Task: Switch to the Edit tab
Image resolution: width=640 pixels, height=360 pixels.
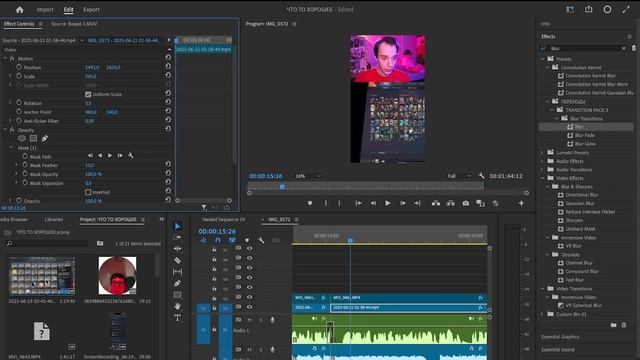Action: 69,9
